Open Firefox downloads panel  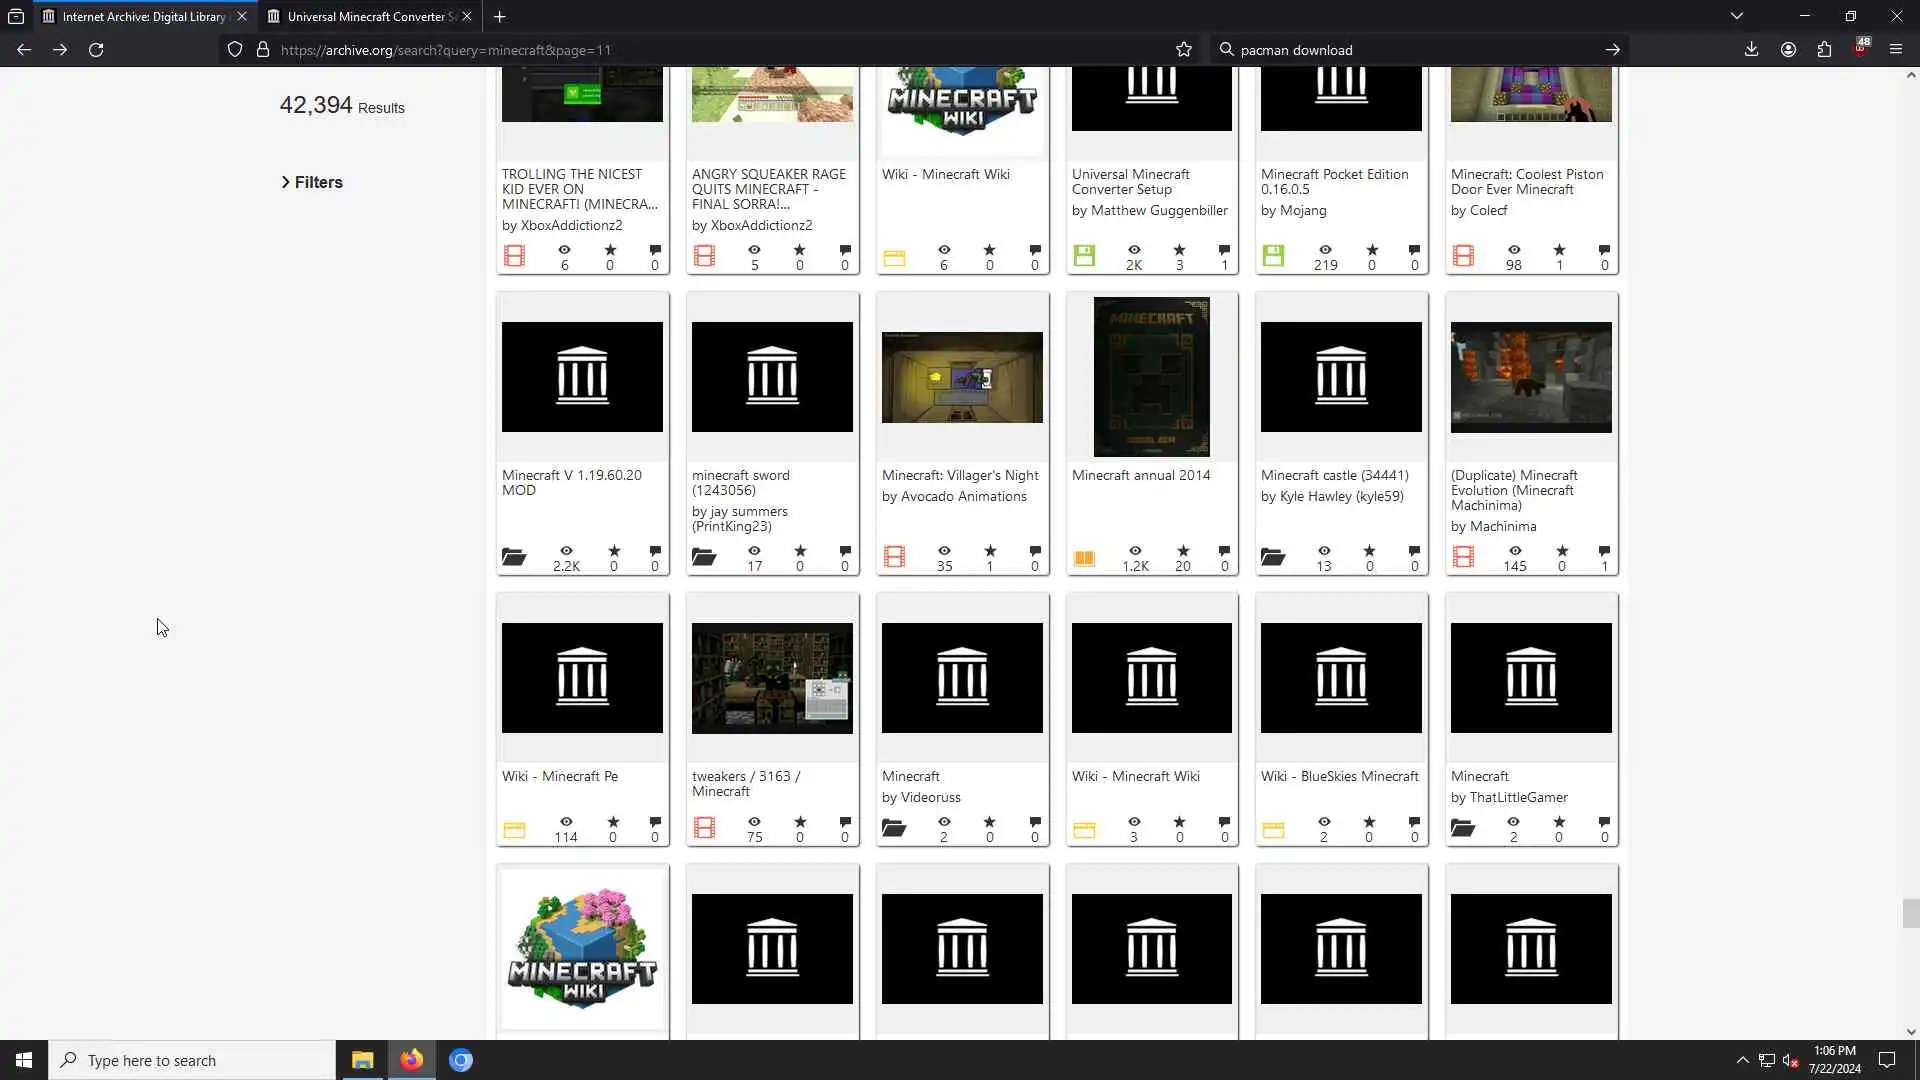coord(1751,50)
